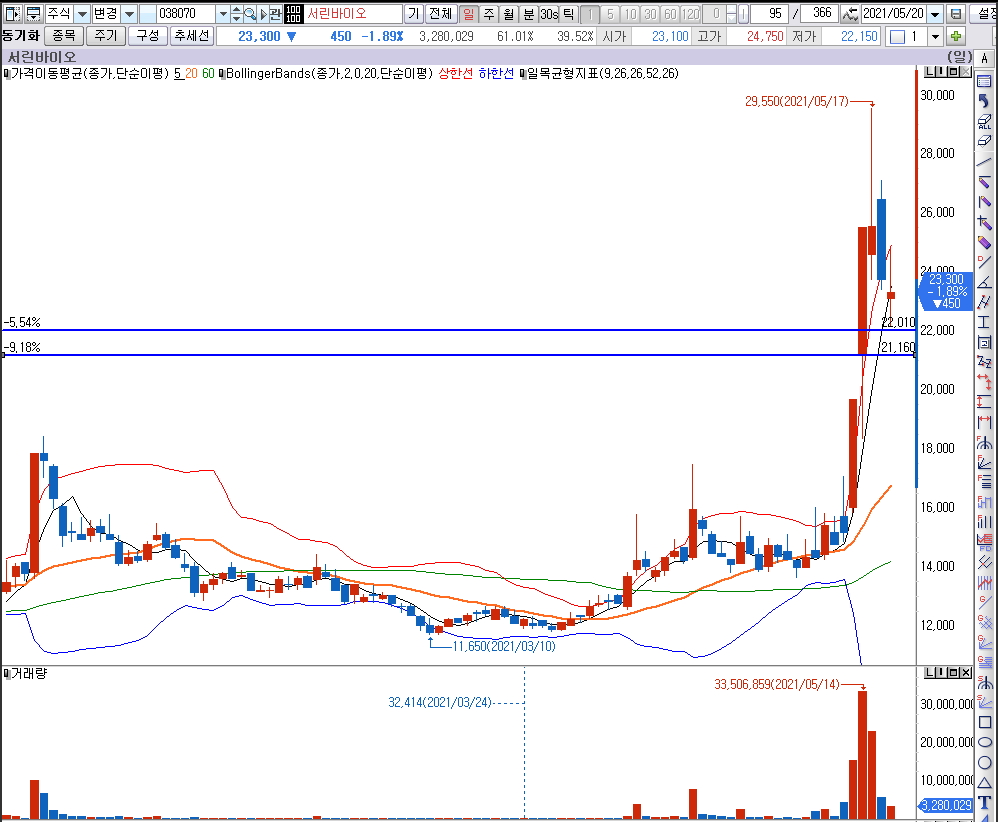
Task: Click the erase ALL tool icon
Action: tap(985, 121)
